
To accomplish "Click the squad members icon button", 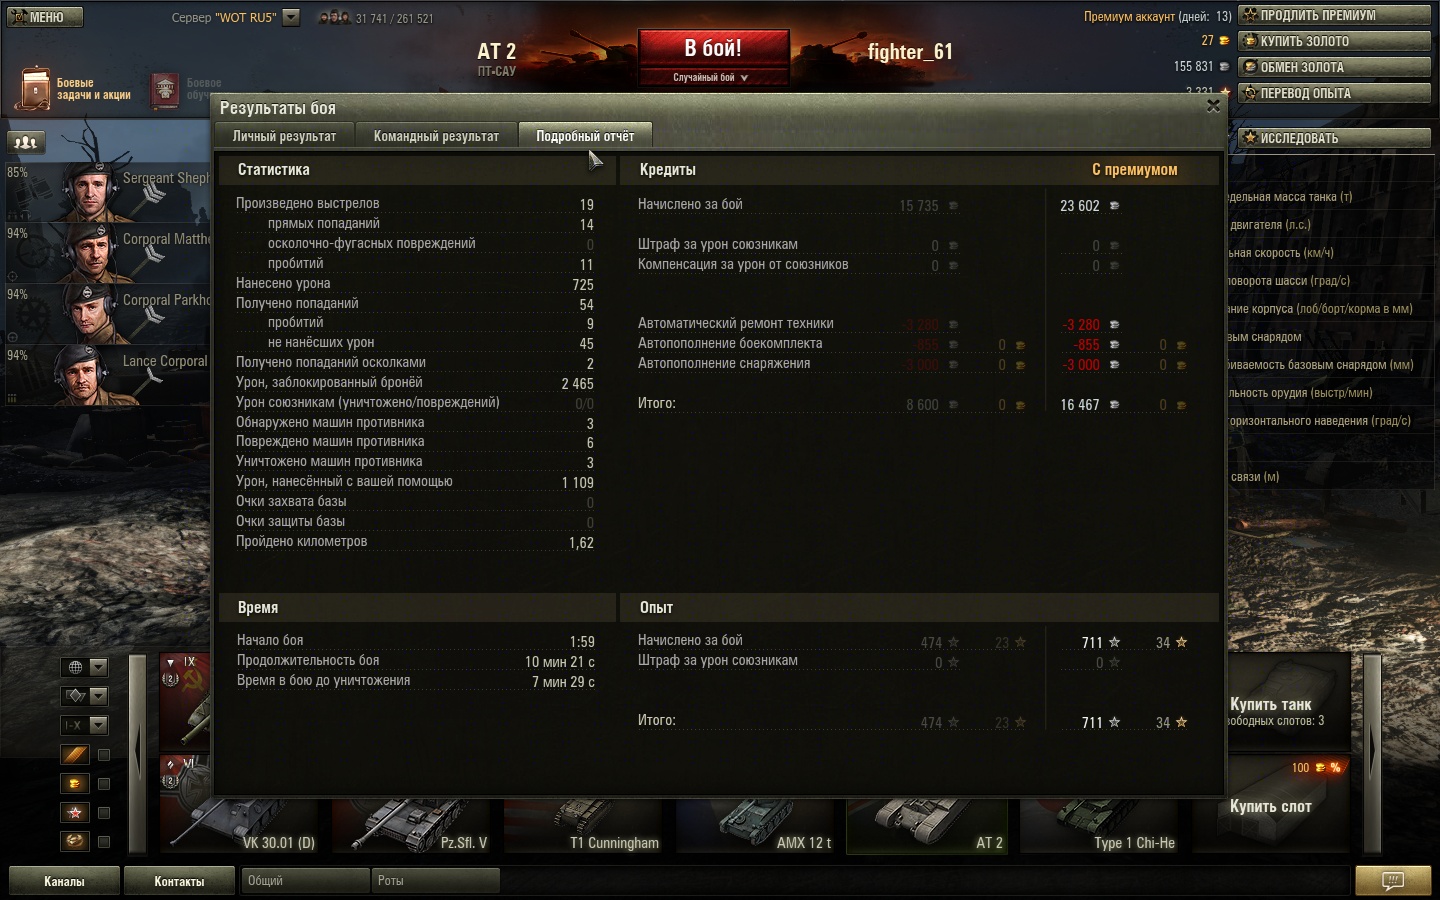I will pos(26,142).
